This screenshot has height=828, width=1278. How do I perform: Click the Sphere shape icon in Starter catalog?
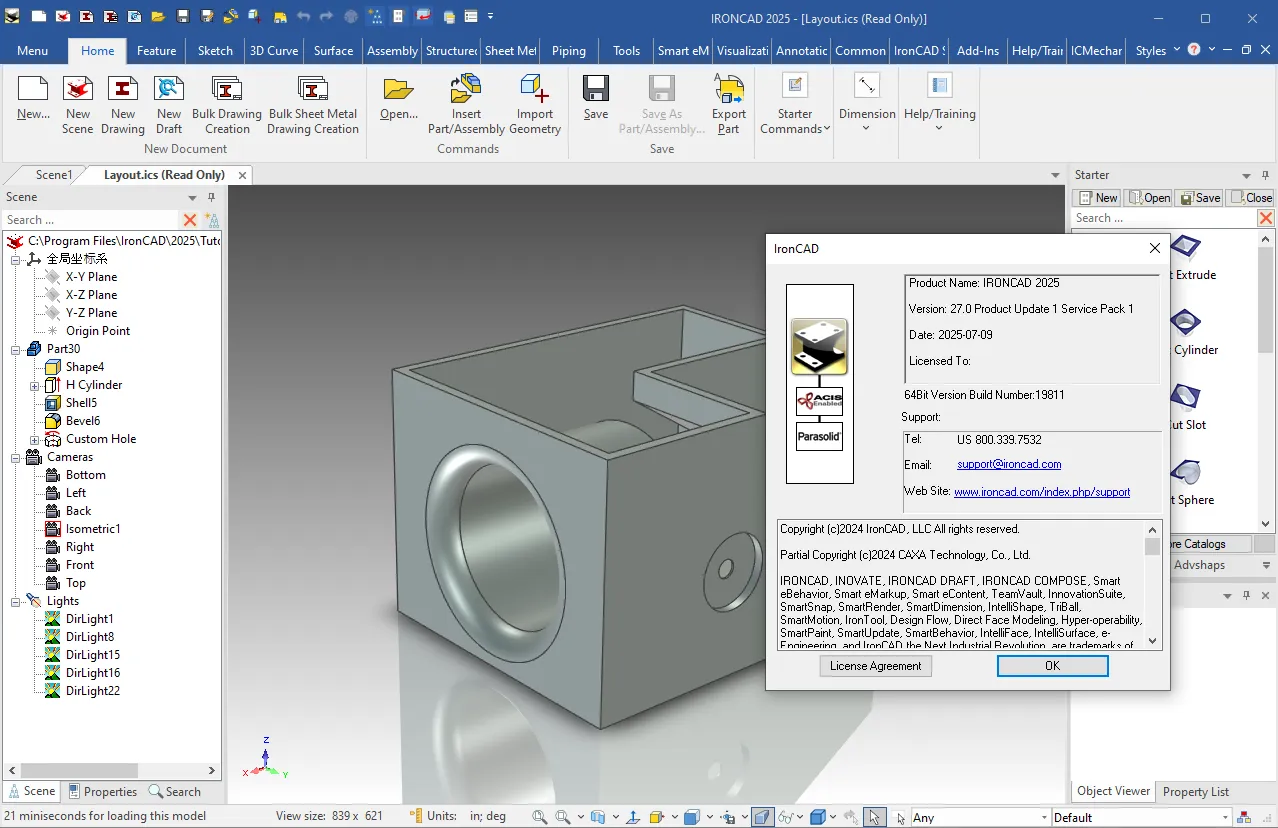pyautogui.click(x=1185, y=472)
